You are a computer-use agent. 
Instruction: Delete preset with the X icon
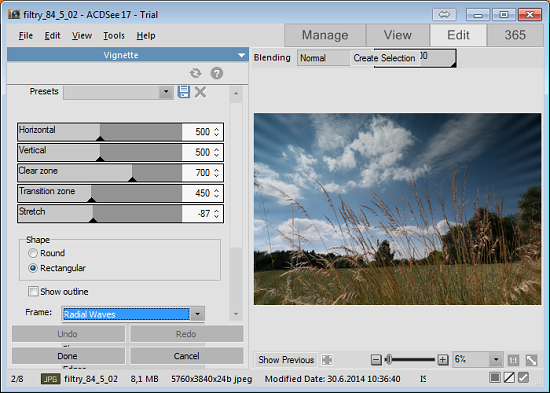201,92
